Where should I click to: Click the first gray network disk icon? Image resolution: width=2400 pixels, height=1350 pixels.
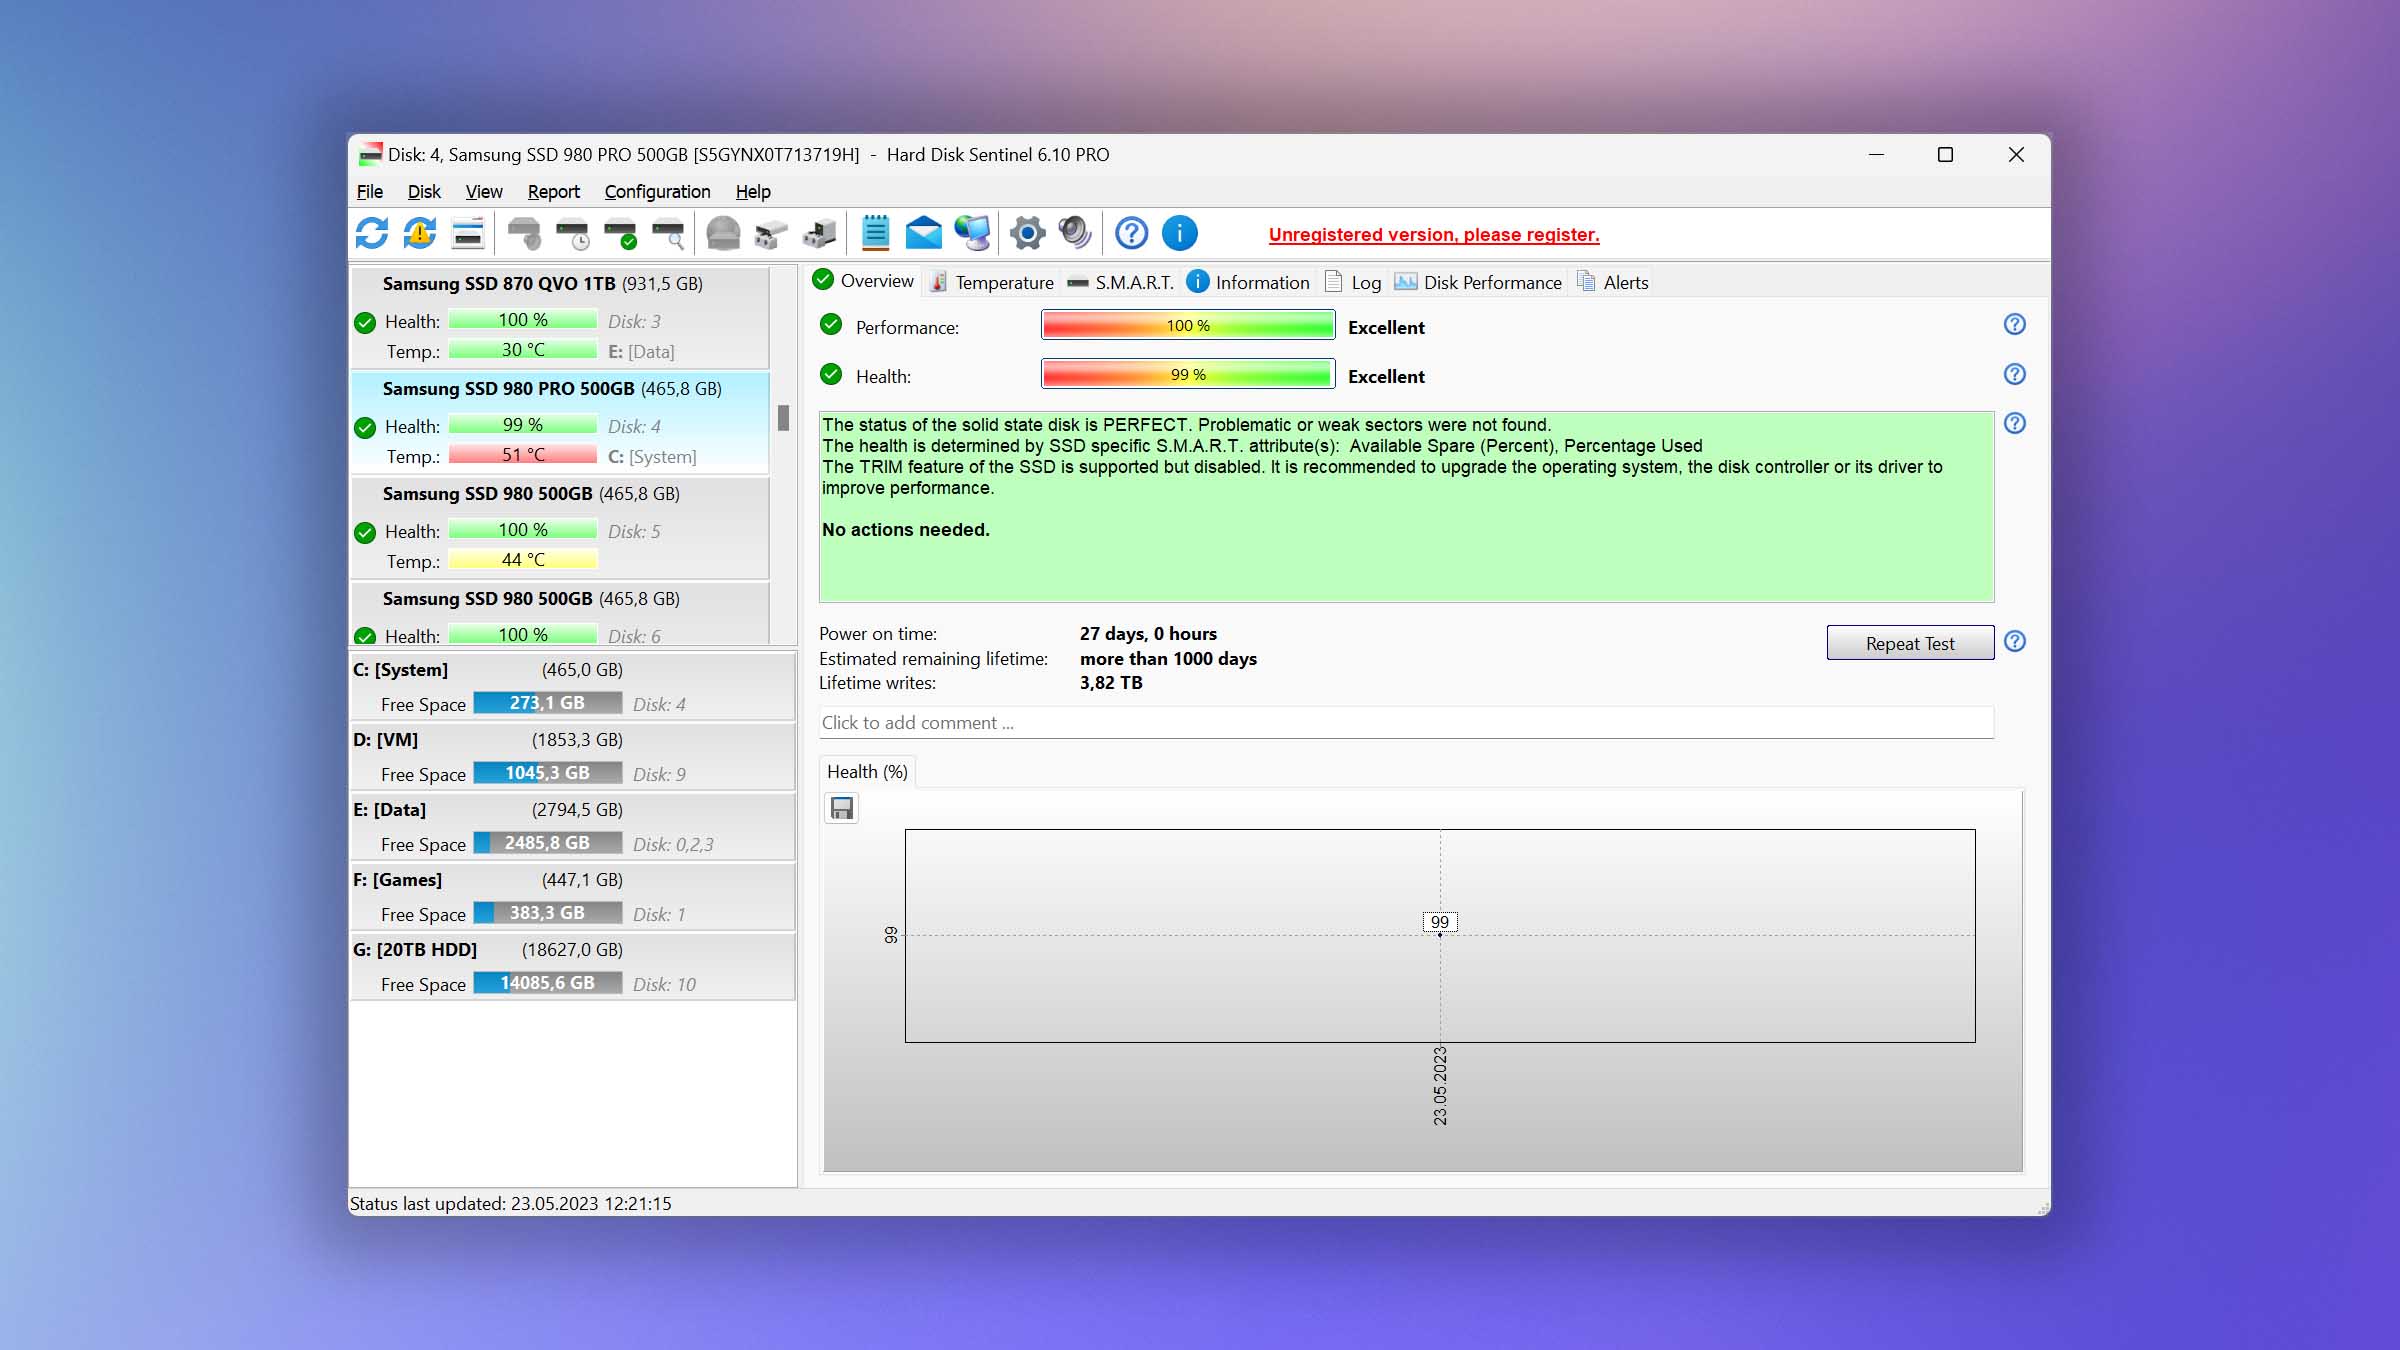point(771,234)
